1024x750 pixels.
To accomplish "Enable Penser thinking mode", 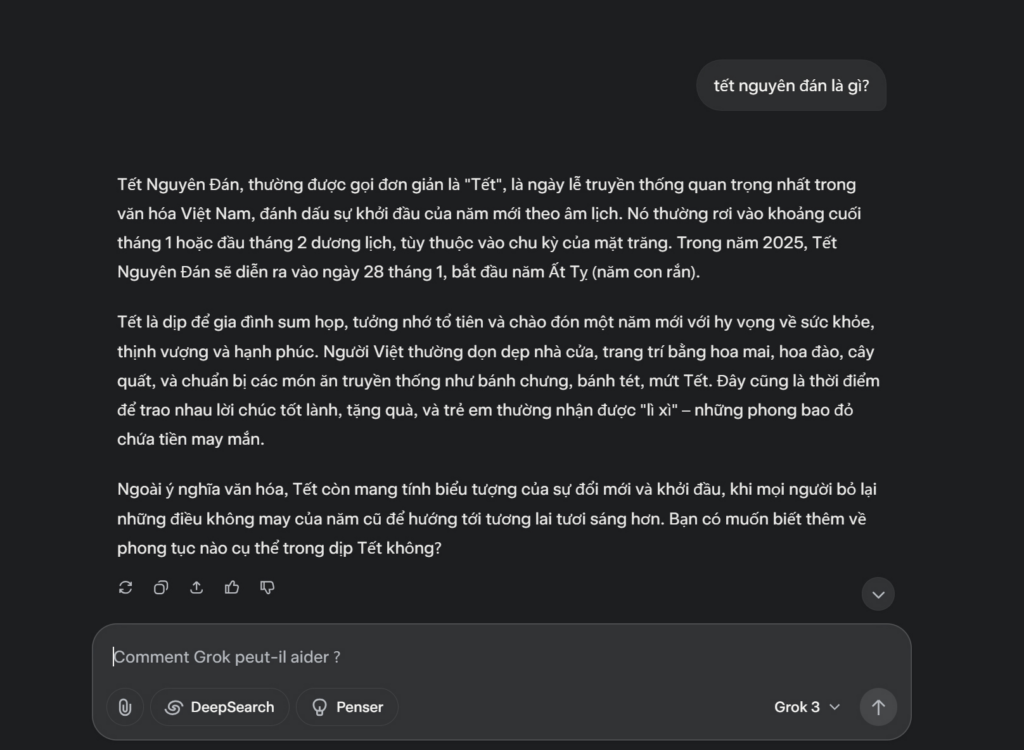I will point(347,707).
